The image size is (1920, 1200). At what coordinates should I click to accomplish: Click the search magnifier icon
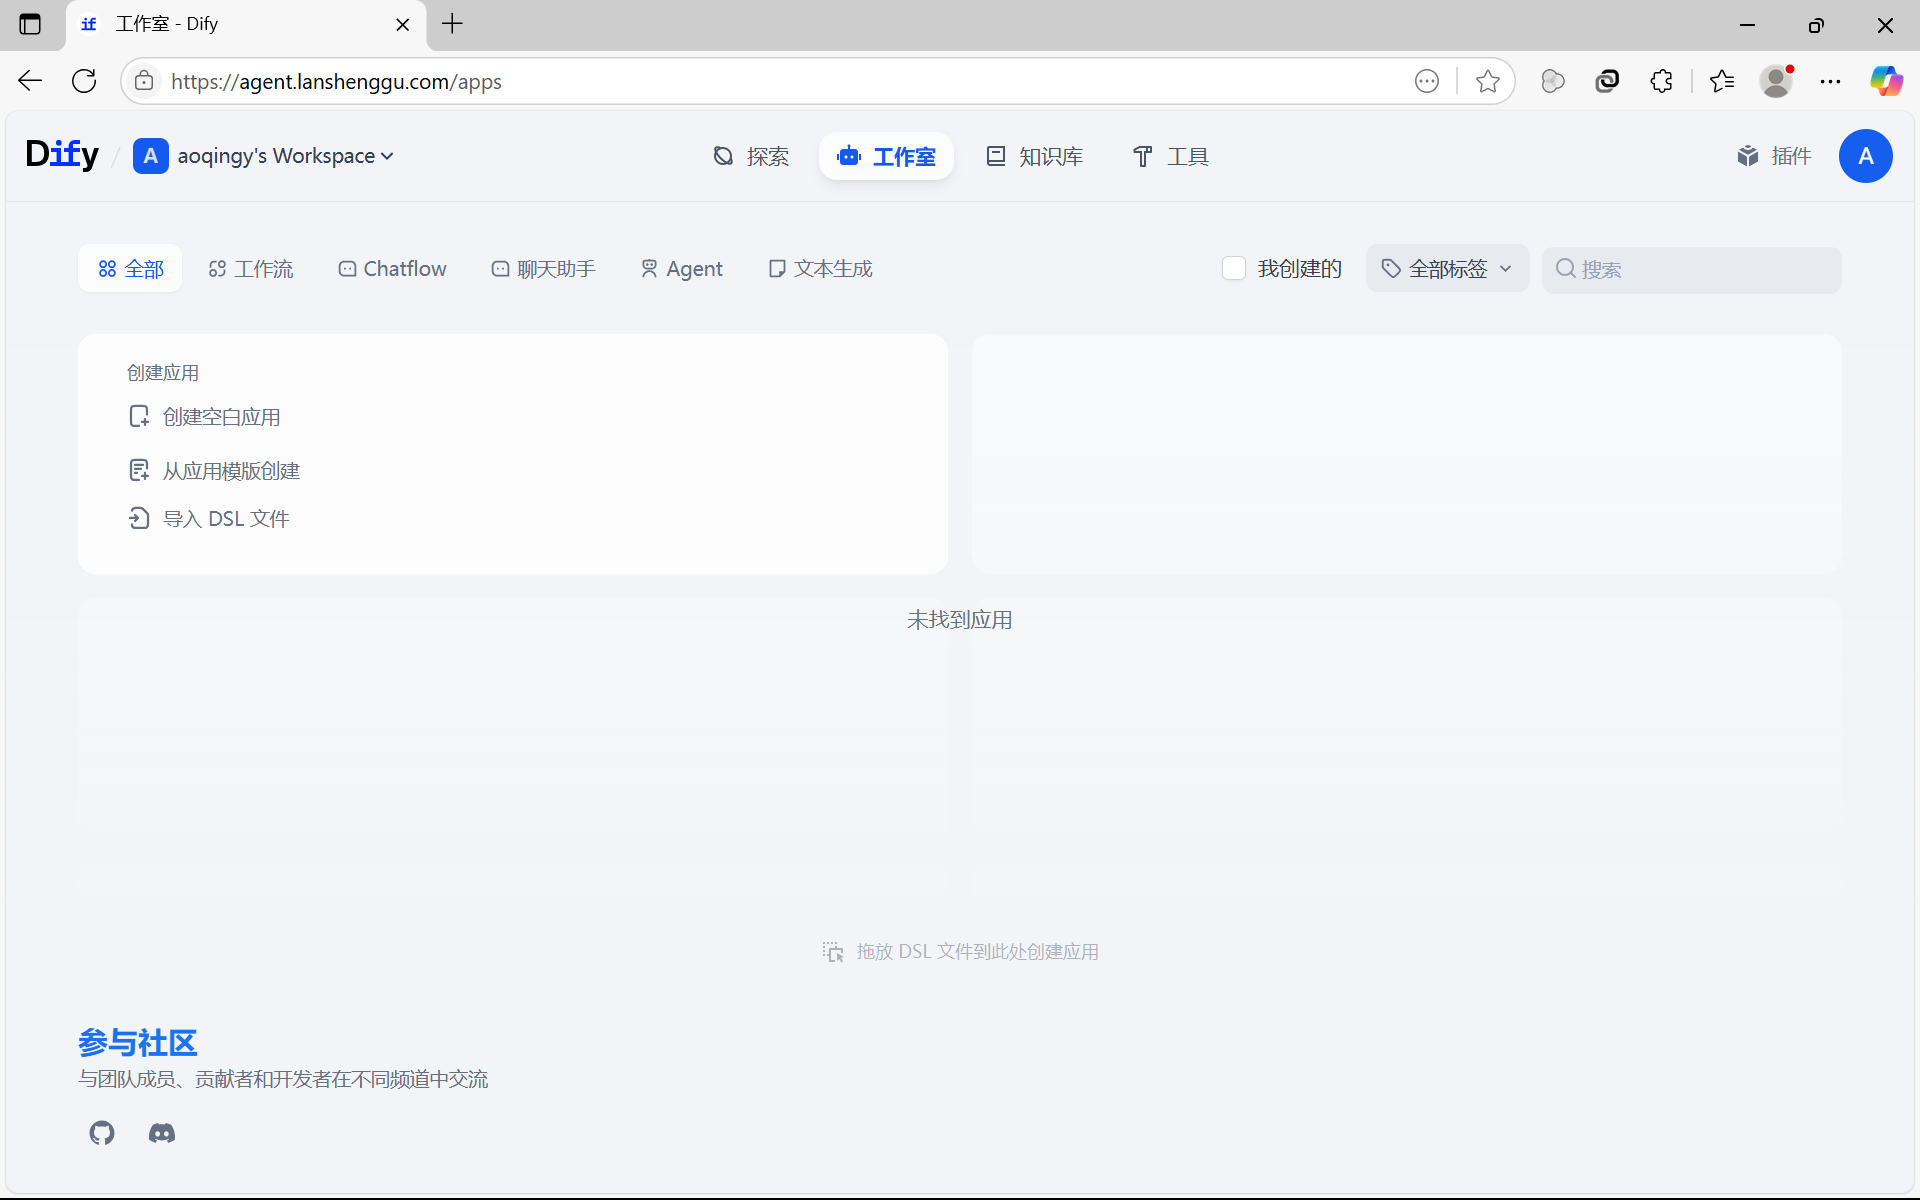pyautogui.click(x=1566, y=269)
